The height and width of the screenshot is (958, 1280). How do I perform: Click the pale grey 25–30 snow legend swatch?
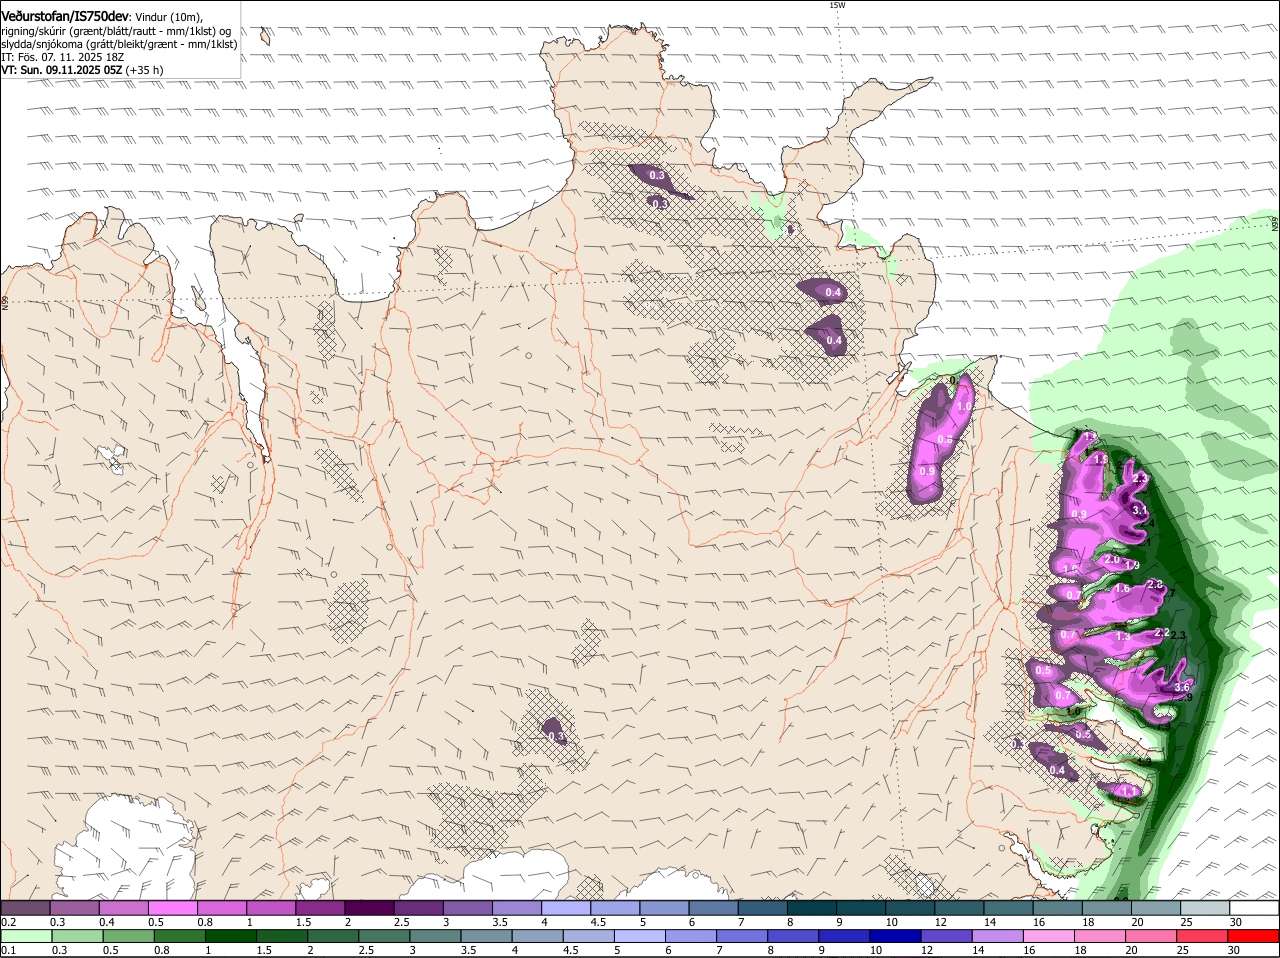pyautogui.click(x=1206, y=908)
